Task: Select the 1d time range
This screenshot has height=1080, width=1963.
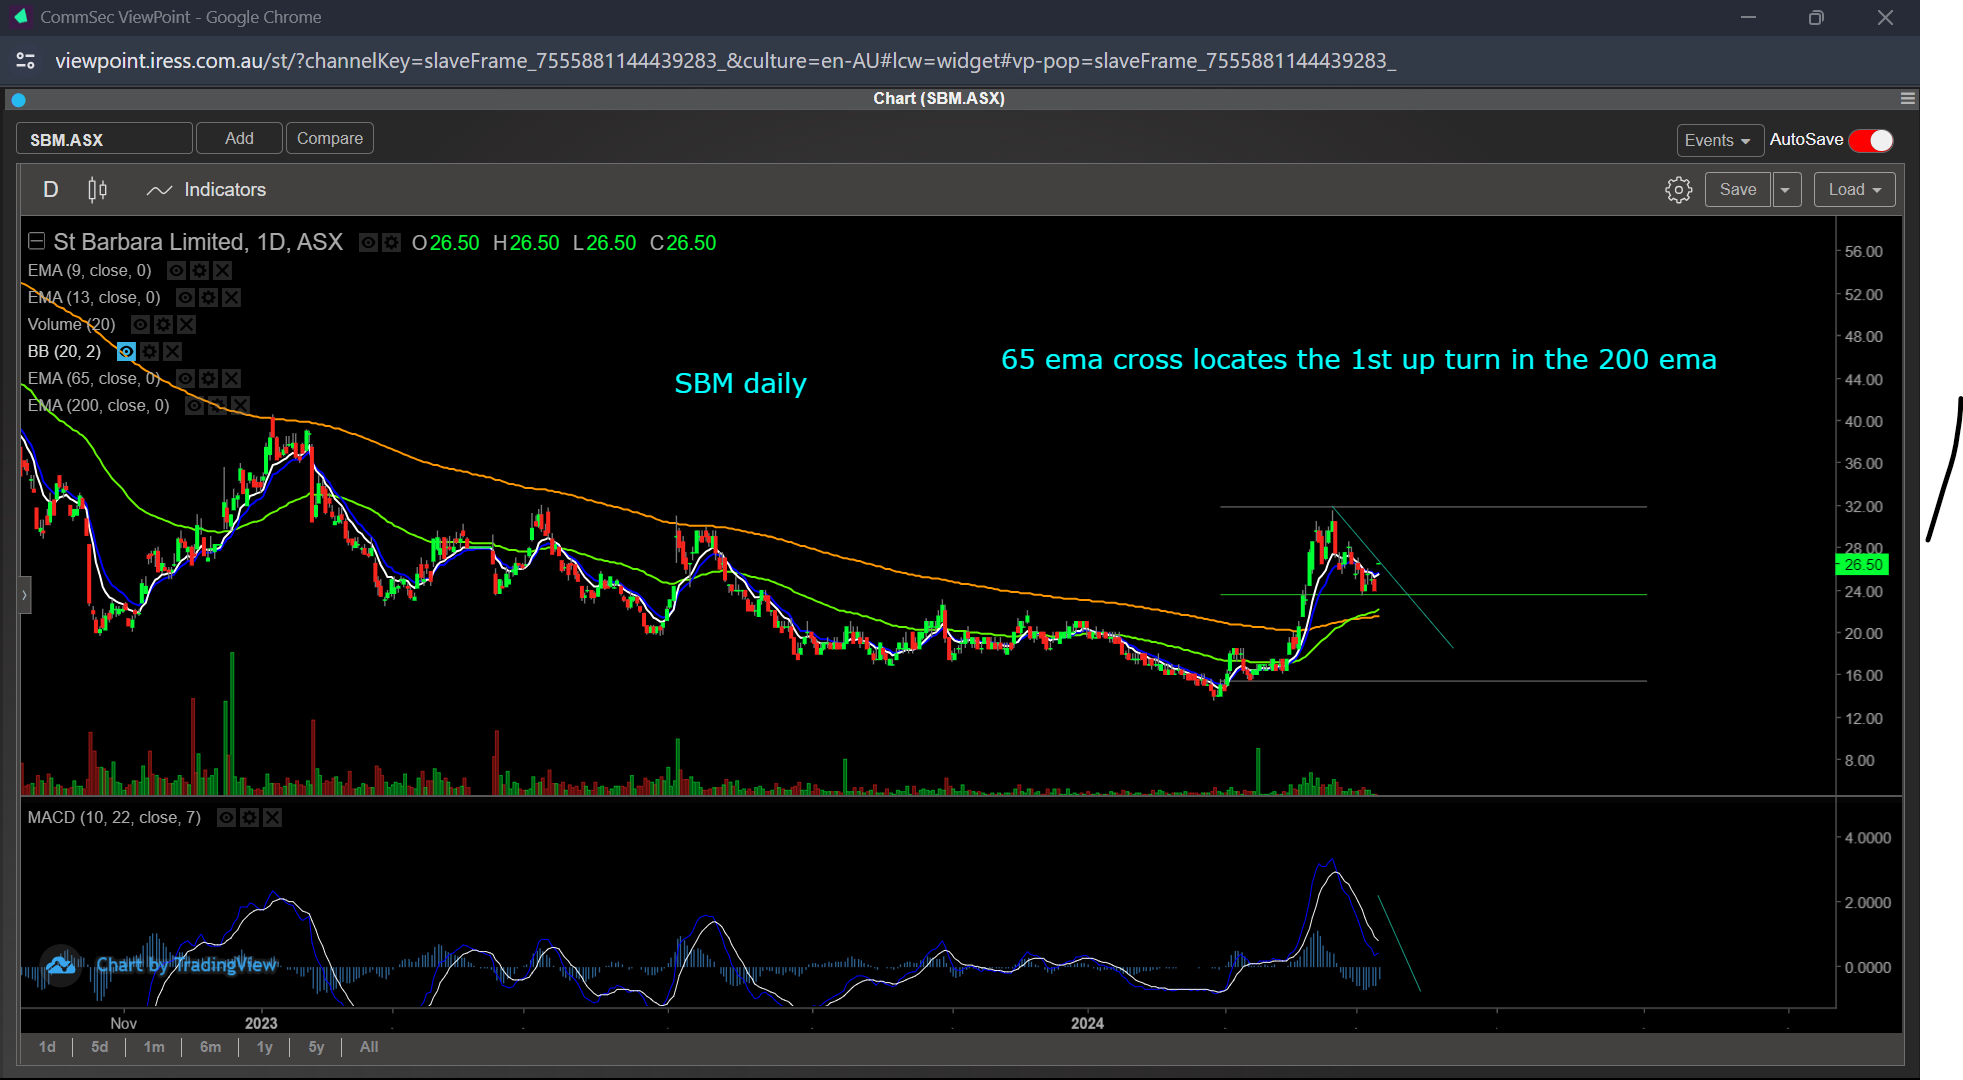Action: [x=47, y=1047]
